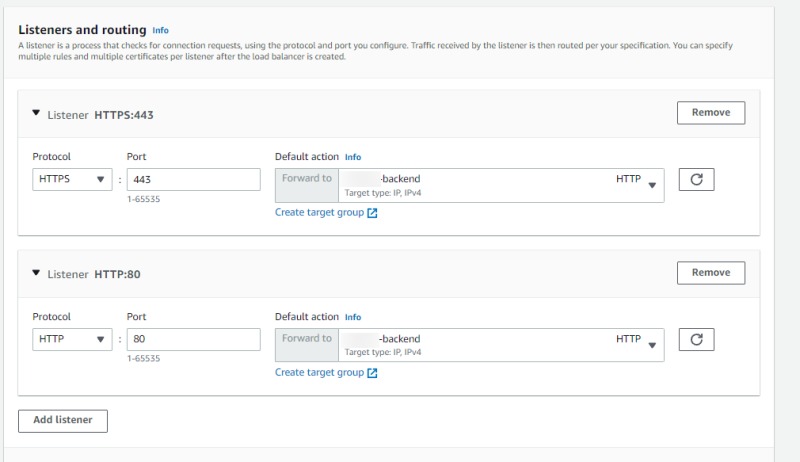Open Create target group link under HTTP:80 listener
Screen dimensions: 800x462
(319, 373)
